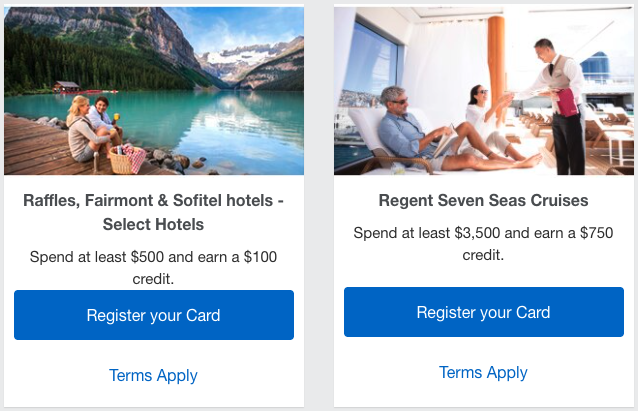This screenshot has width=638, height=411.
Task: Click the picnic basket in the lake photo
Action: 126,157
